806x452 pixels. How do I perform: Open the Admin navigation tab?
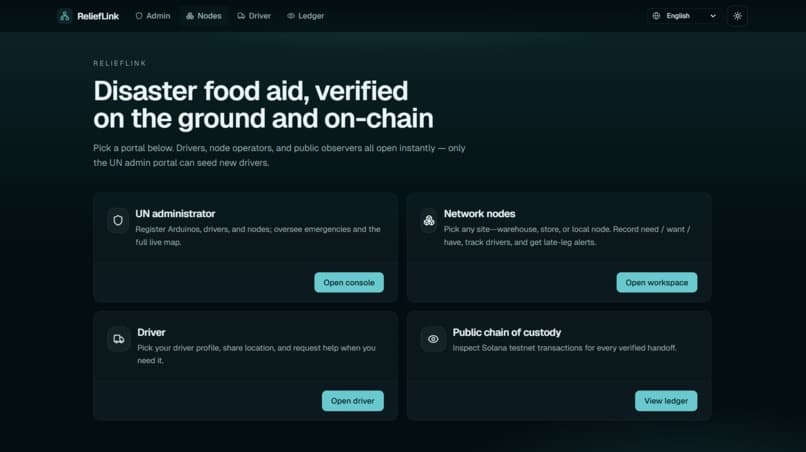tap(153, 16)
